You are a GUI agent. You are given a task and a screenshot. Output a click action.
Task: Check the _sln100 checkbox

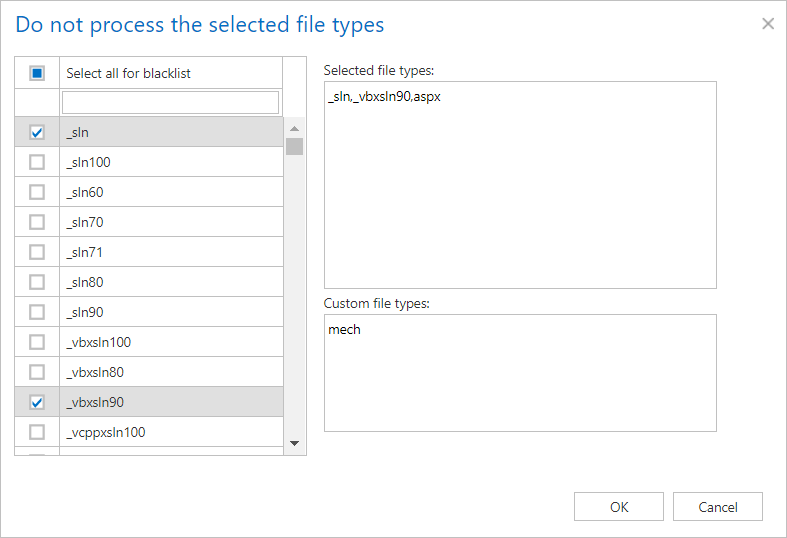[x=37, y=162]
